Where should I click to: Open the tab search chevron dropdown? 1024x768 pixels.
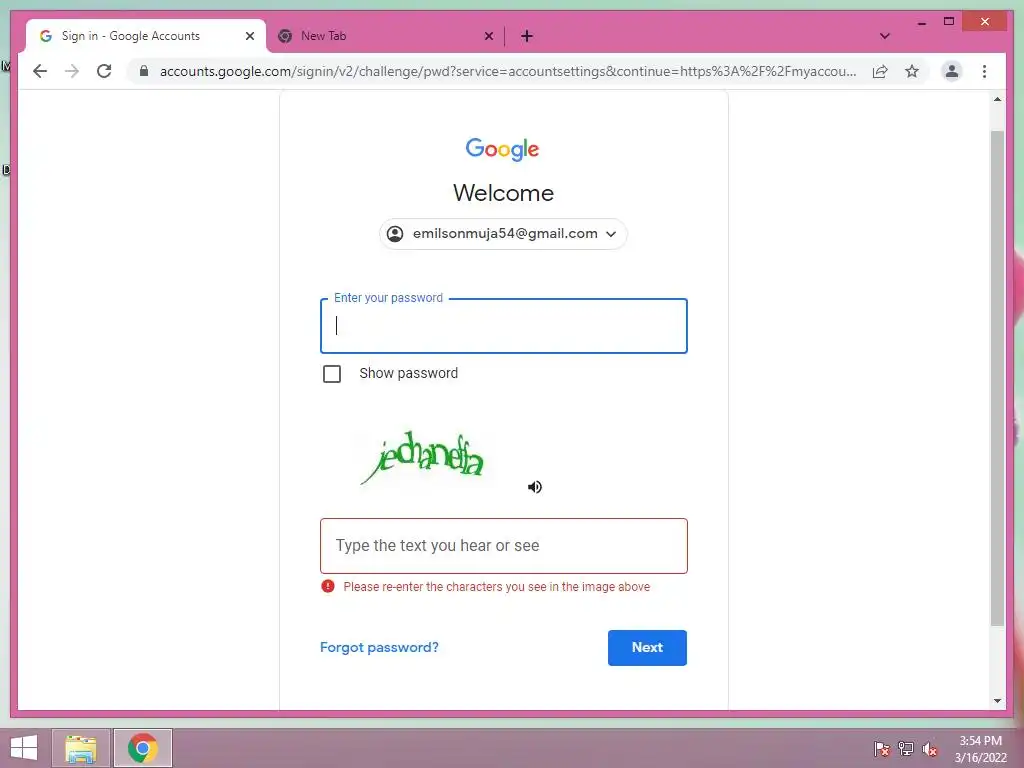(x=884, y=36)
